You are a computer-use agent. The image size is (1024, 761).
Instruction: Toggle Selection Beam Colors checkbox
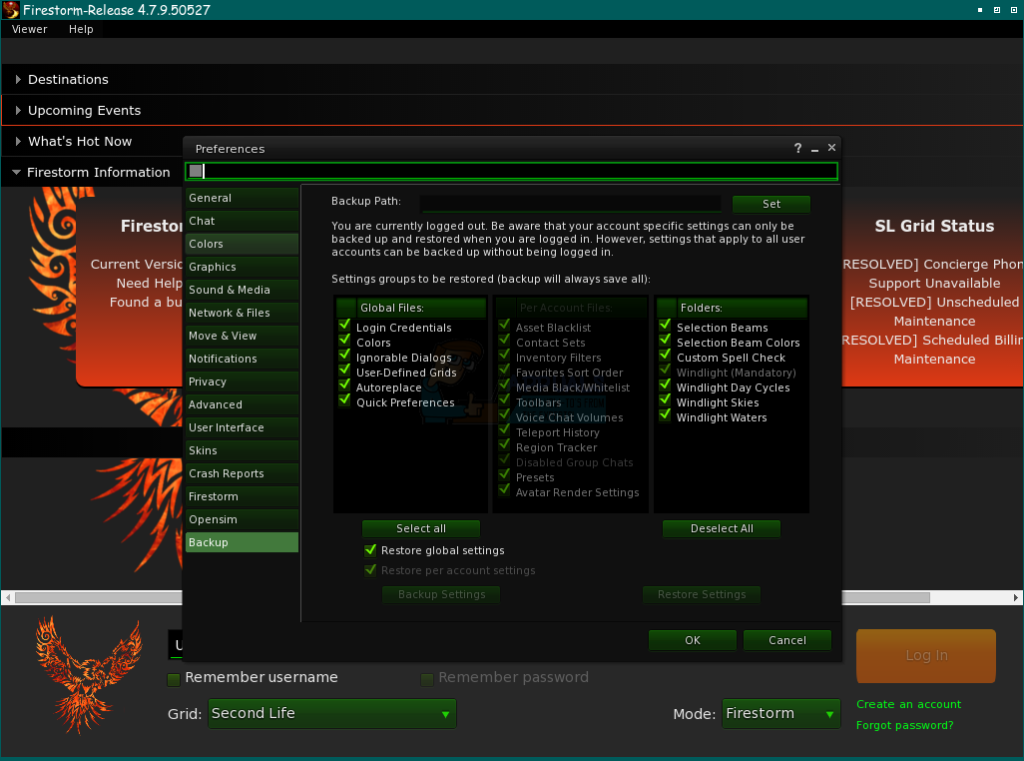click(x=665, y=340)
